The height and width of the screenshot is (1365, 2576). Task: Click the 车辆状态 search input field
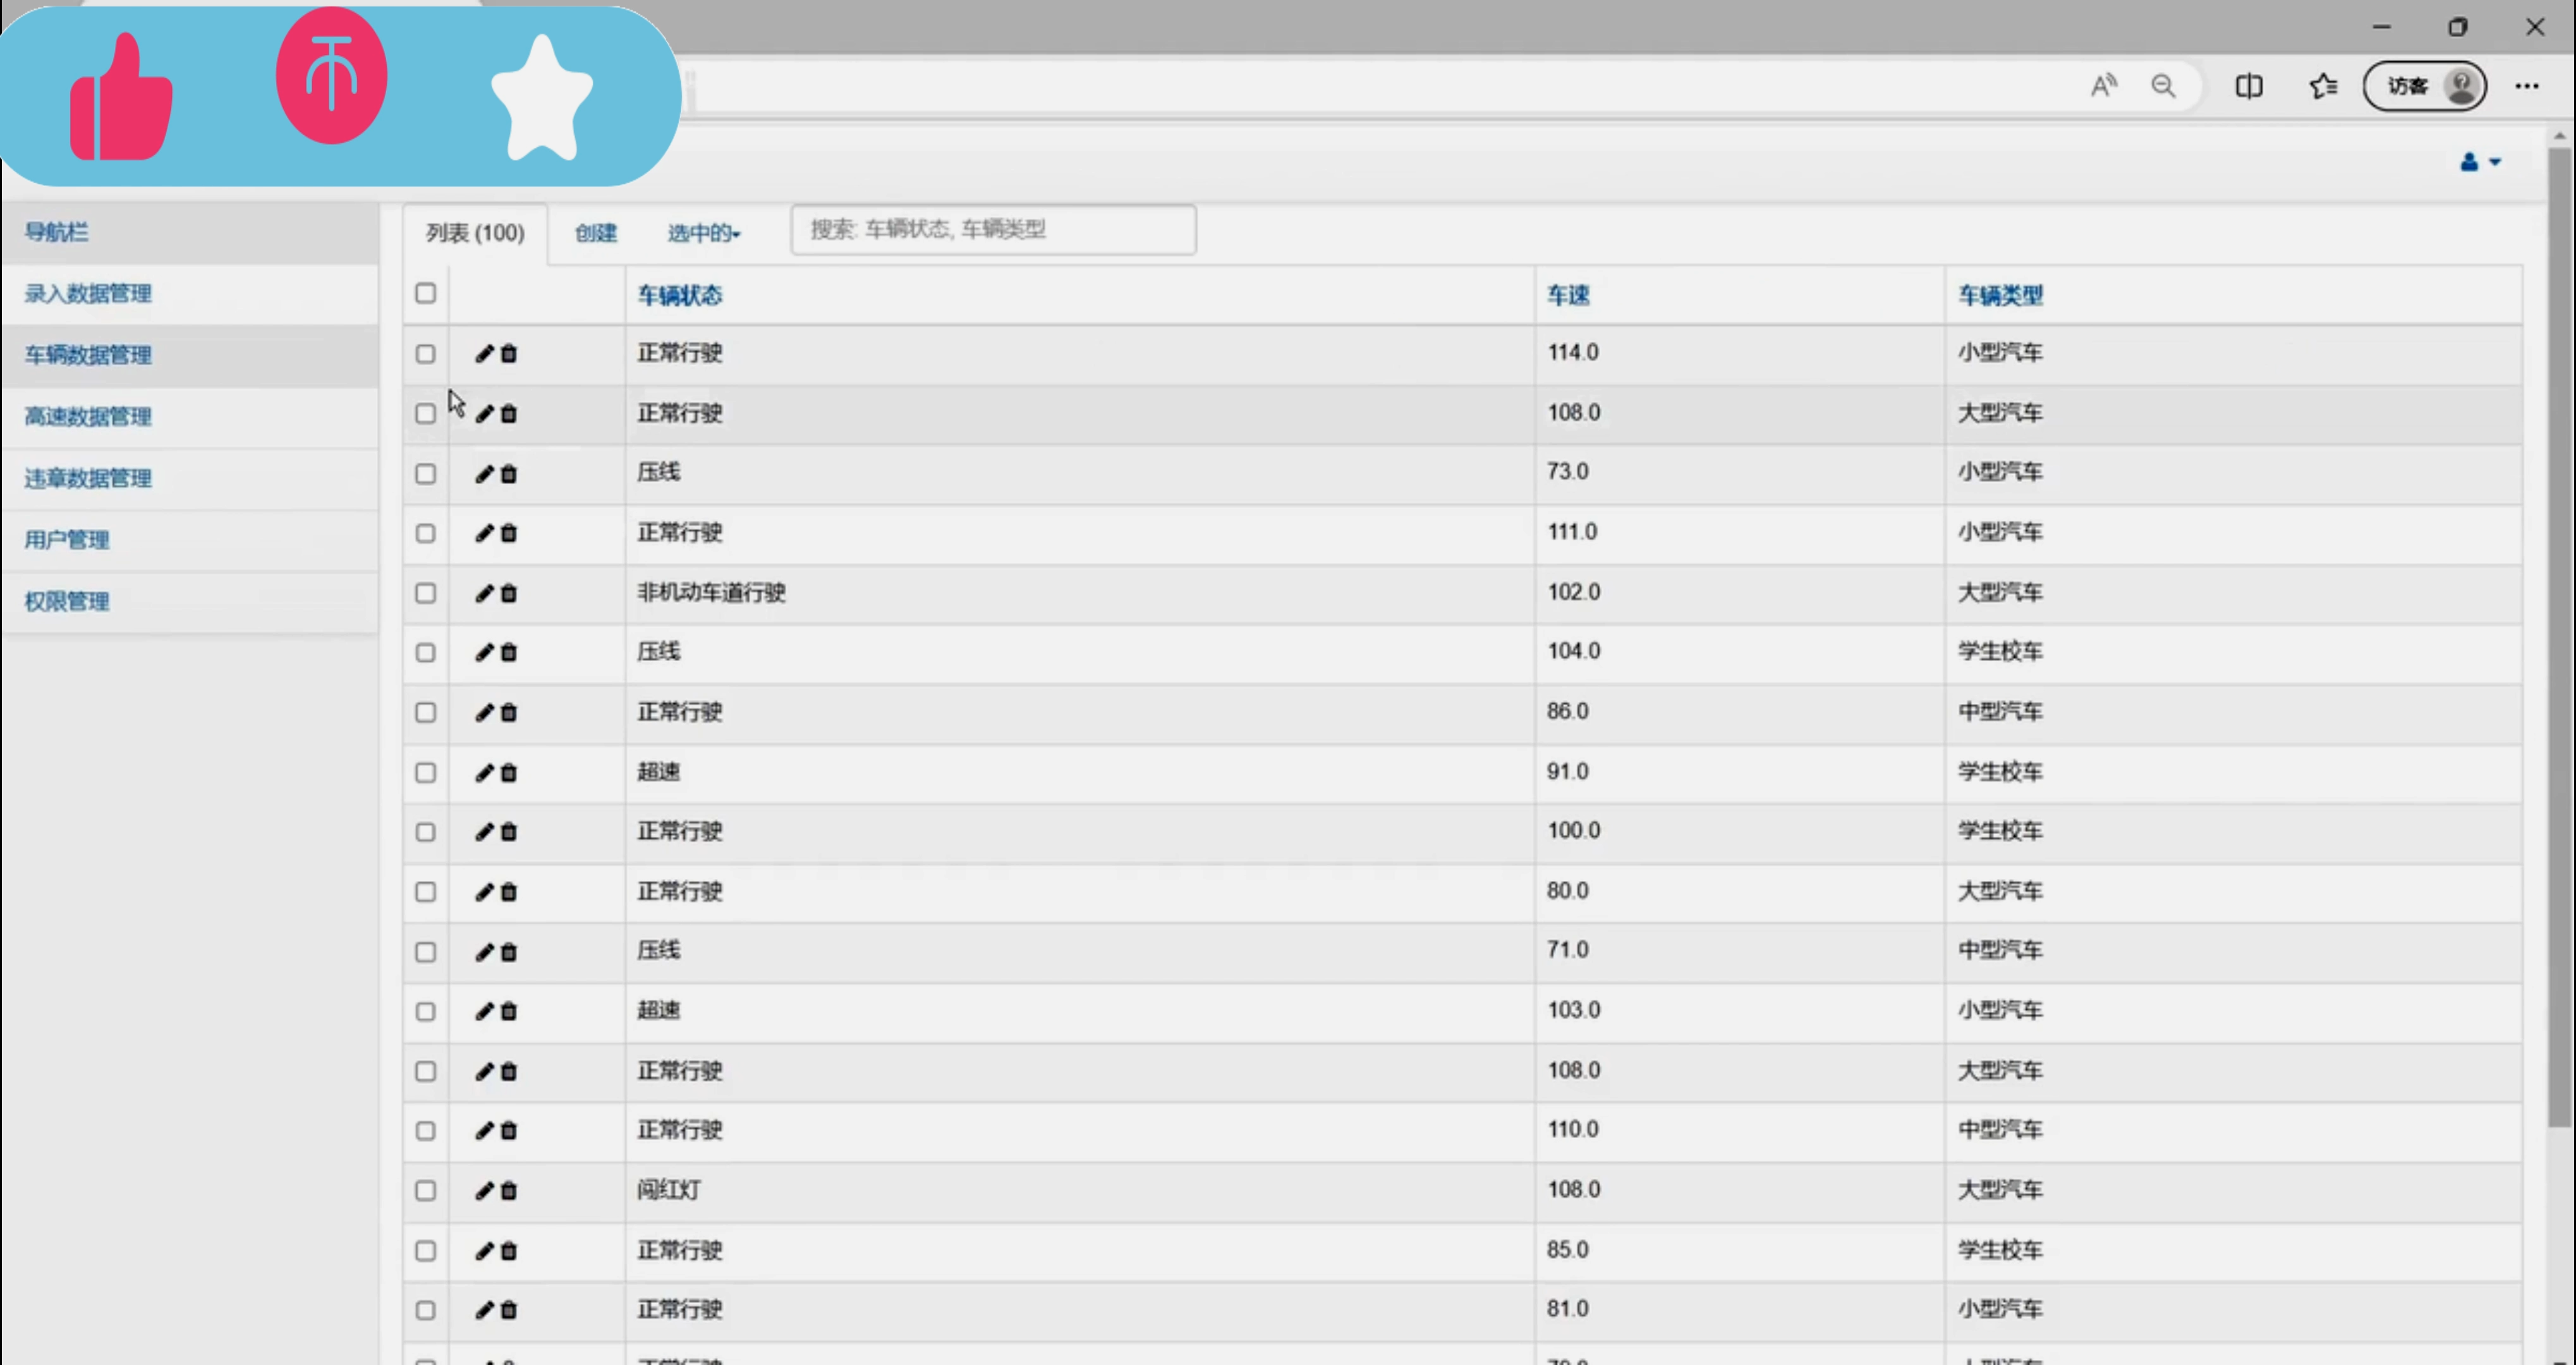pos(992,230)
